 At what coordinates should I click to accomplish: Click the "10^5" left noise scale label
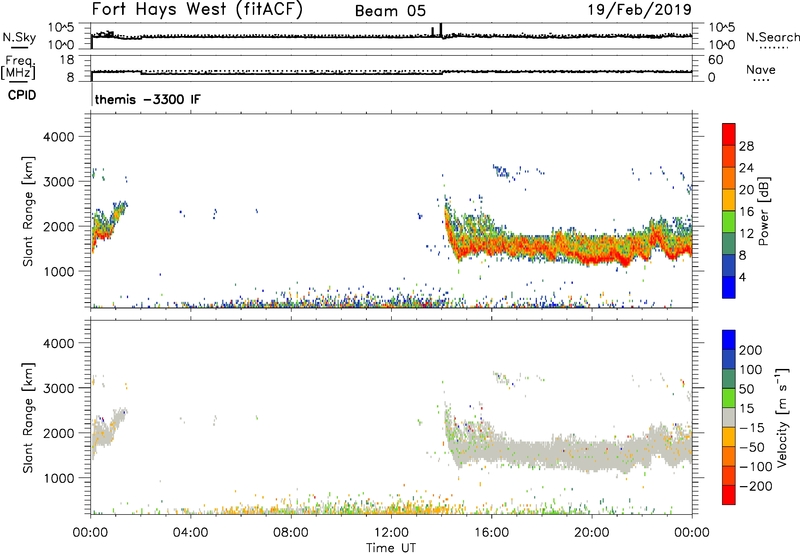(61, 28)
